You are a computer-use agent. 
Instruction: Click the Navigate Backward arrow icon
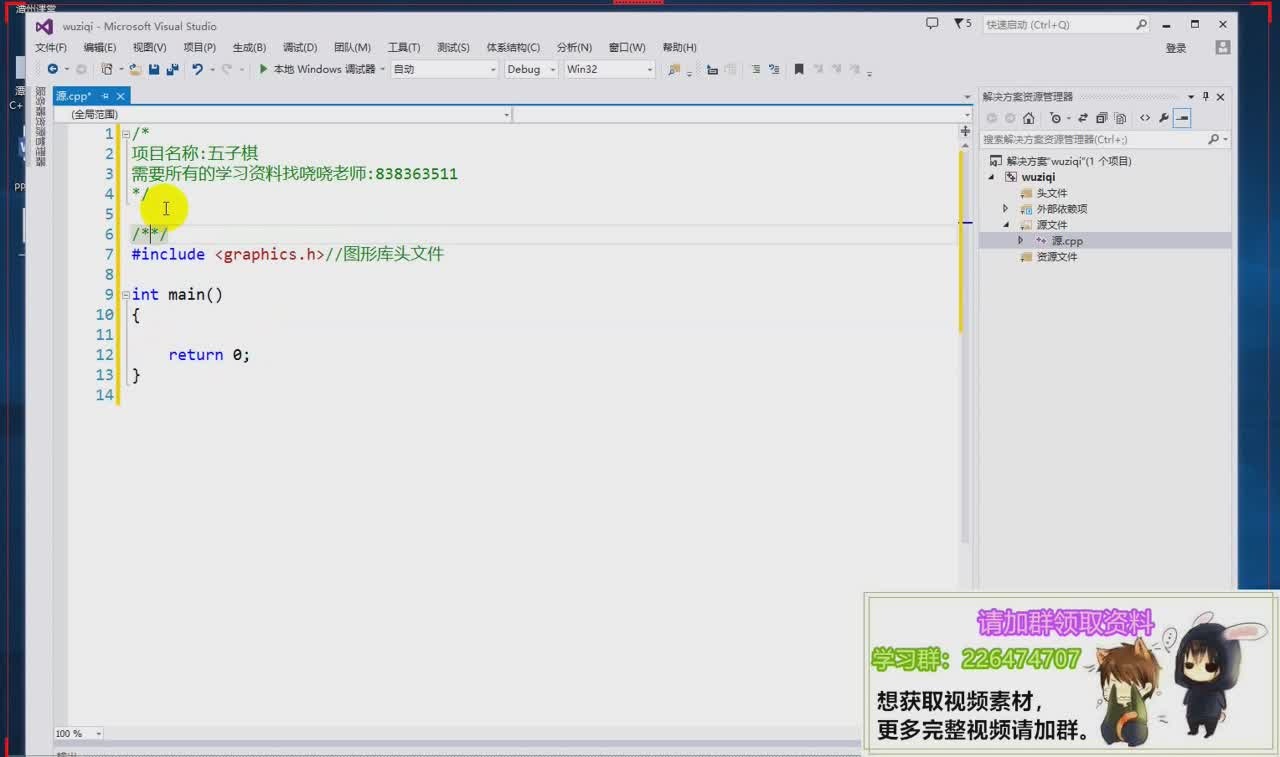coord(52,69)
